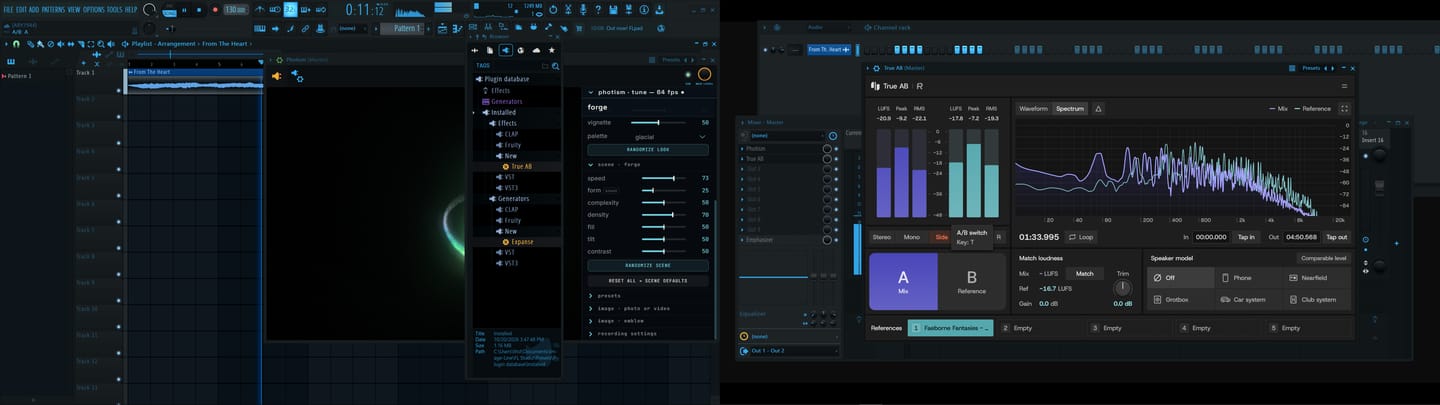The image size is (1440, 405).
Task: Select the Nearfield speaker model
Action: (1319, 278)
